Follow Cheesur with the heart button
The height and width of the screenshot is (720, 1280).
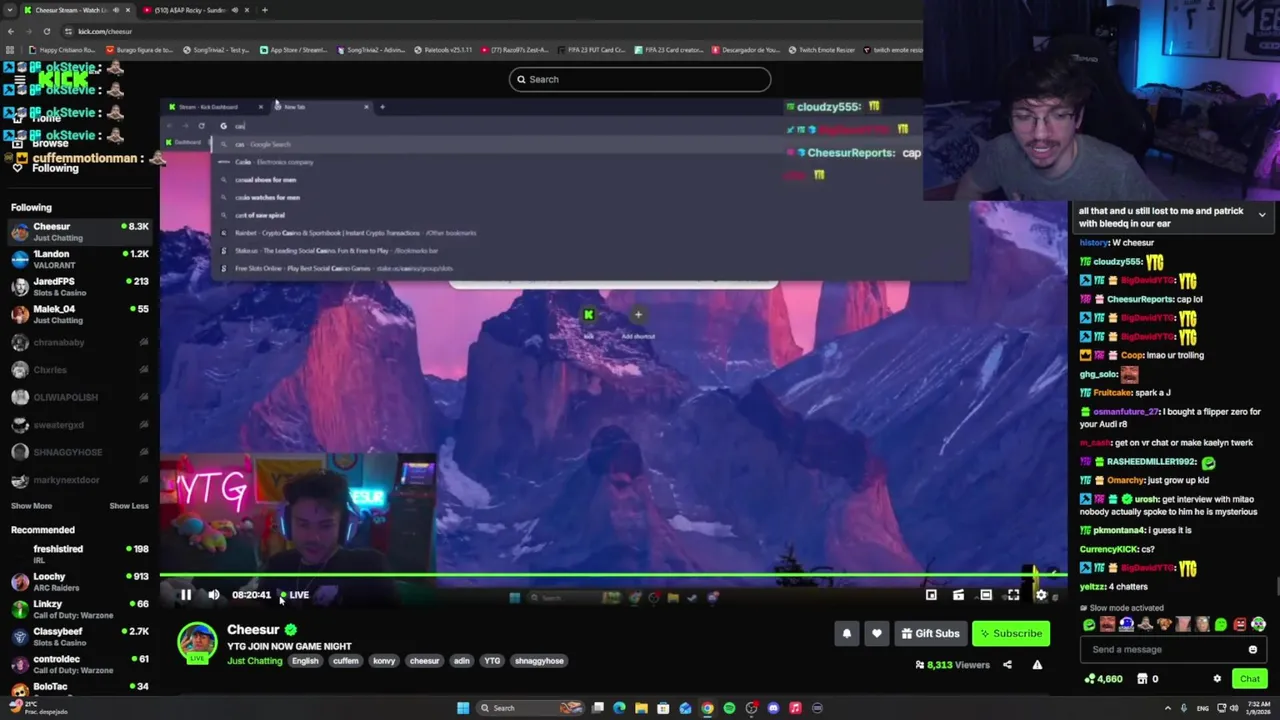[877, 633]
